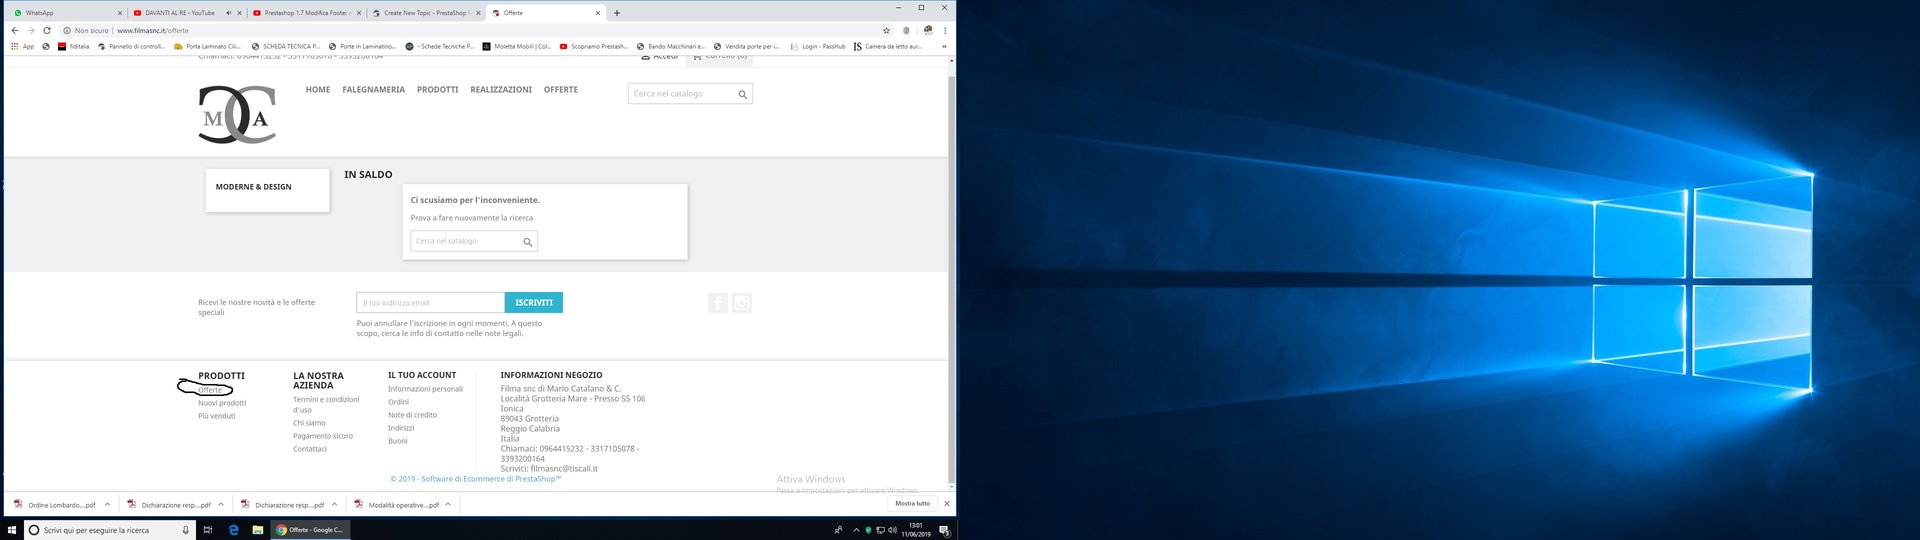The image size is (1920, 540).
Task: Expand options for Modalità operative pdf download
Action: point(448,504)
